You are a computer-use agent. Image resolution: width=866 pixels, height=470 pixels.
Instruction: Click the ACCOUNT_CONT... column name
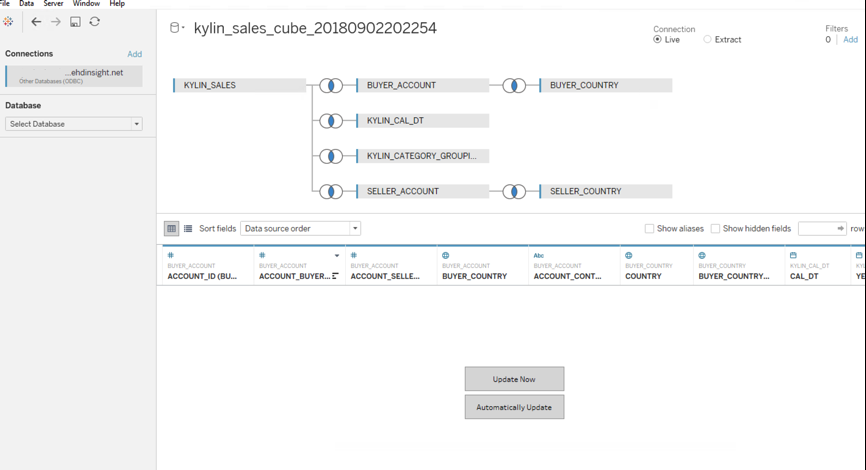point(567,276)
